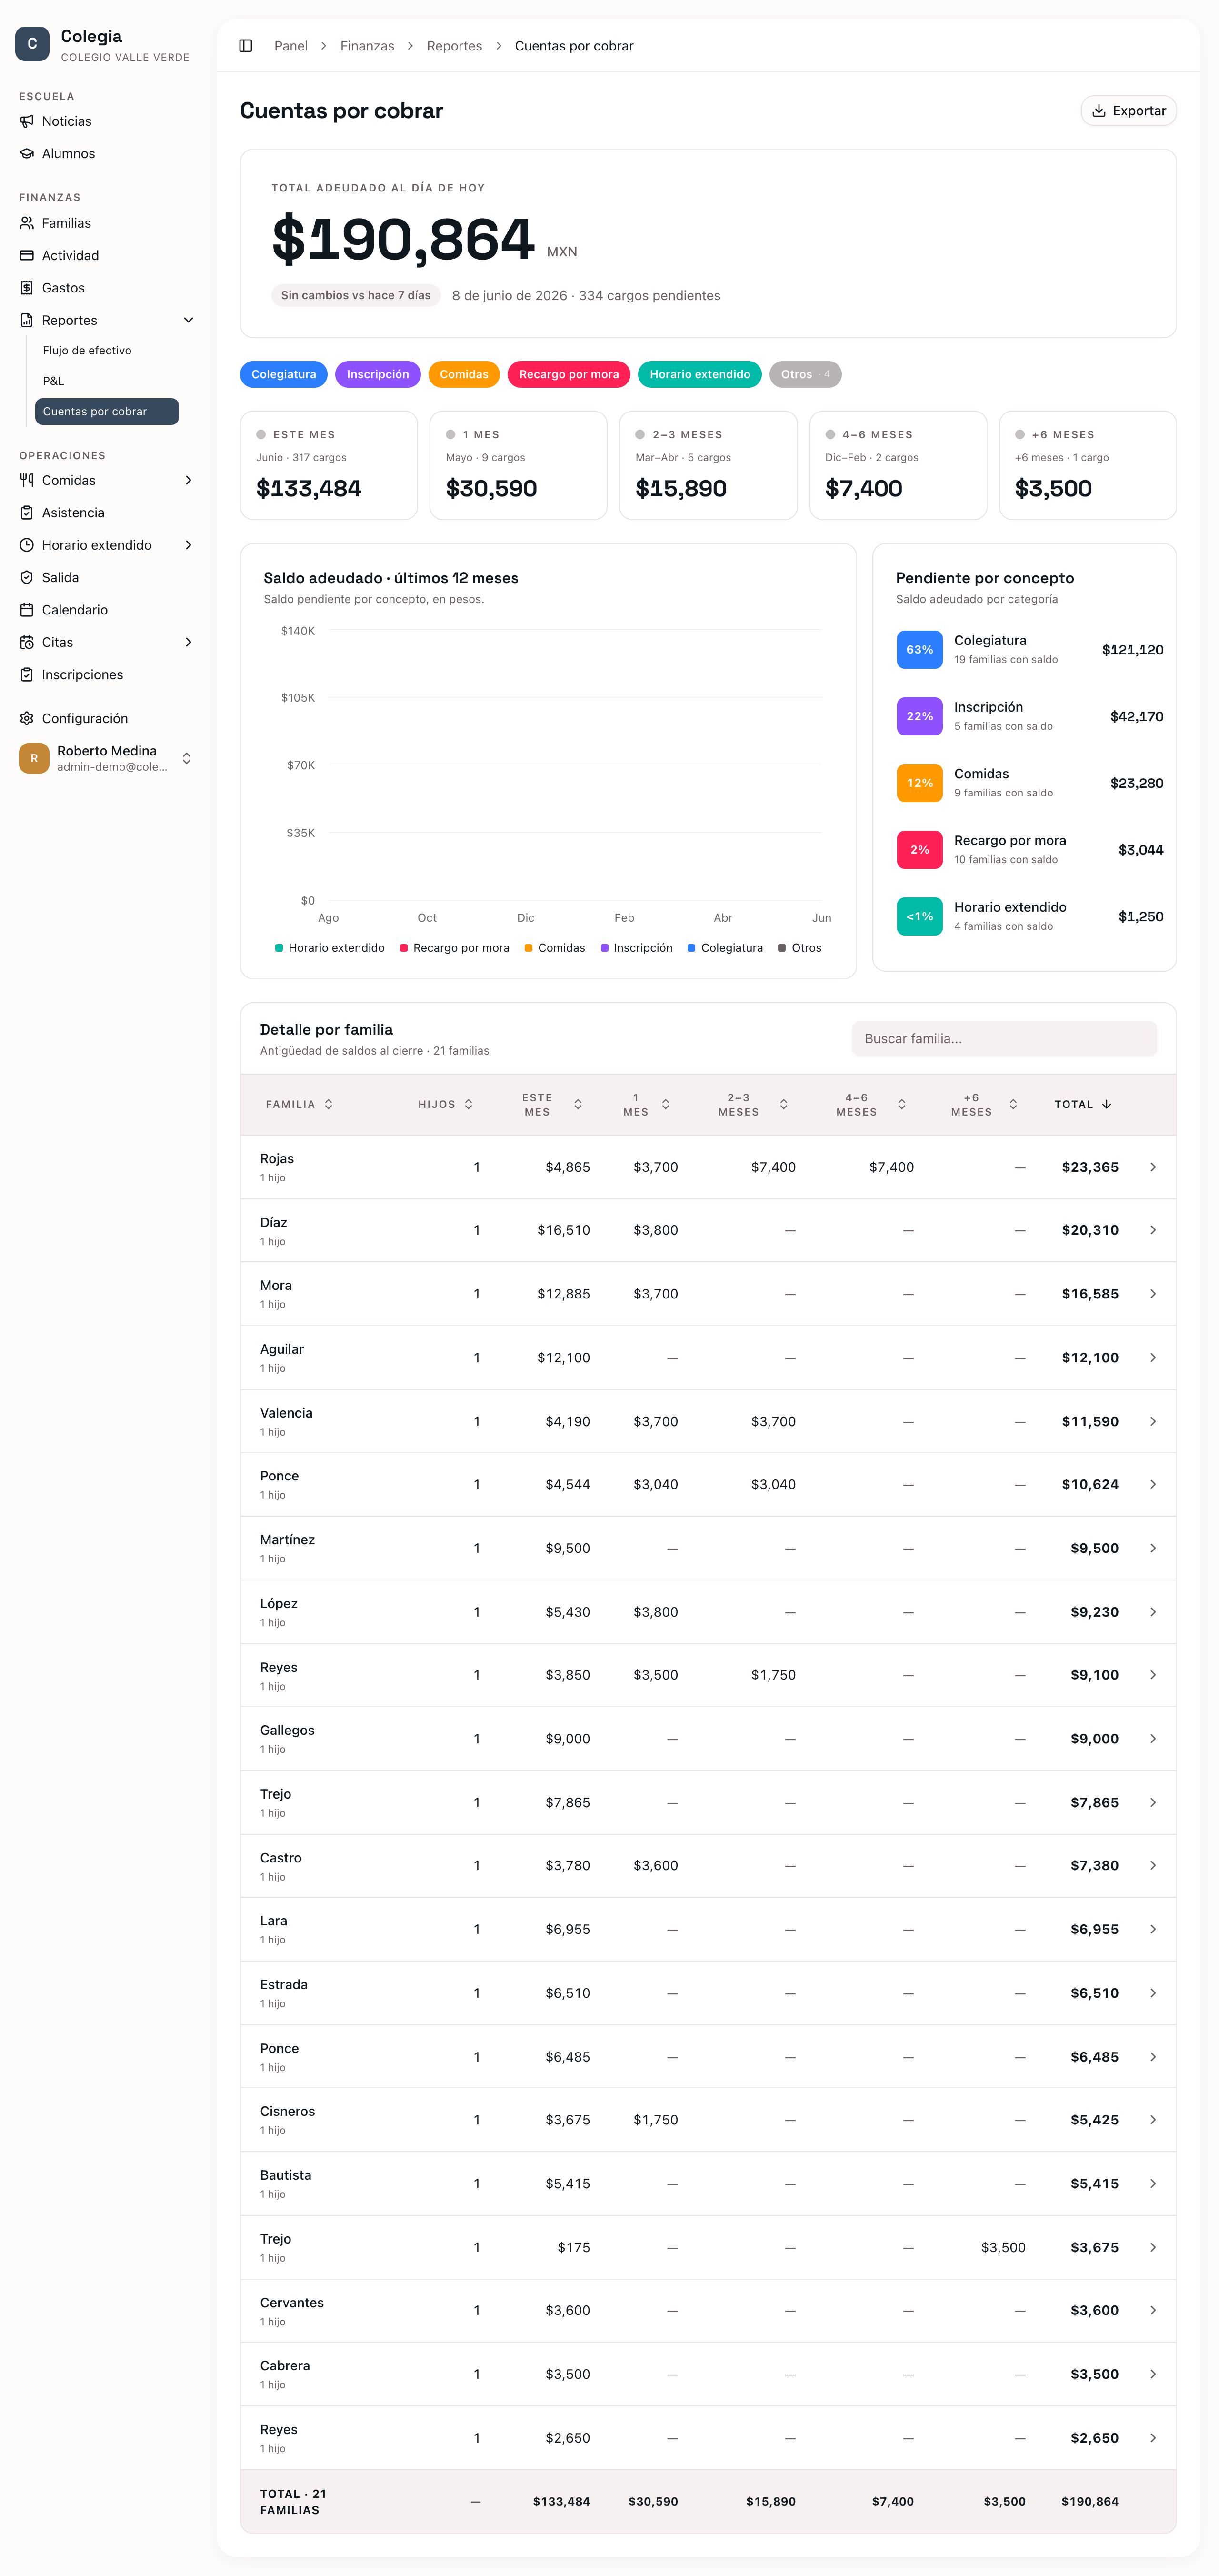Toggle the Colegiatura filter chip

(x=284, y=374)
